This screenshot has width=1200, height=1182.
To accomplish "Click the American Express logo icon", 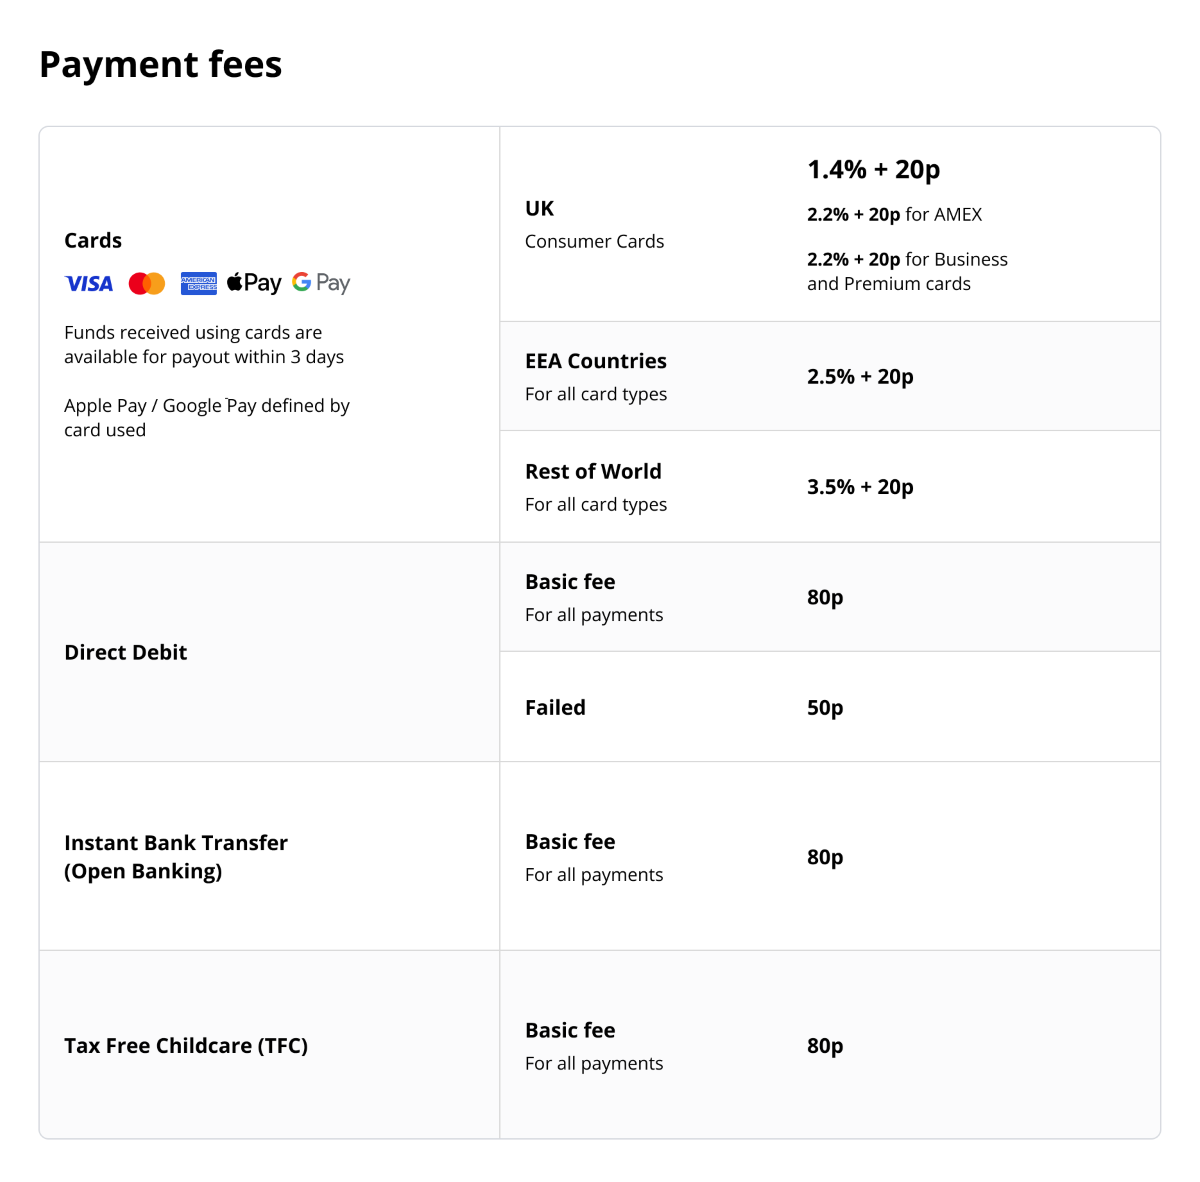I will [x=199, y=283].
